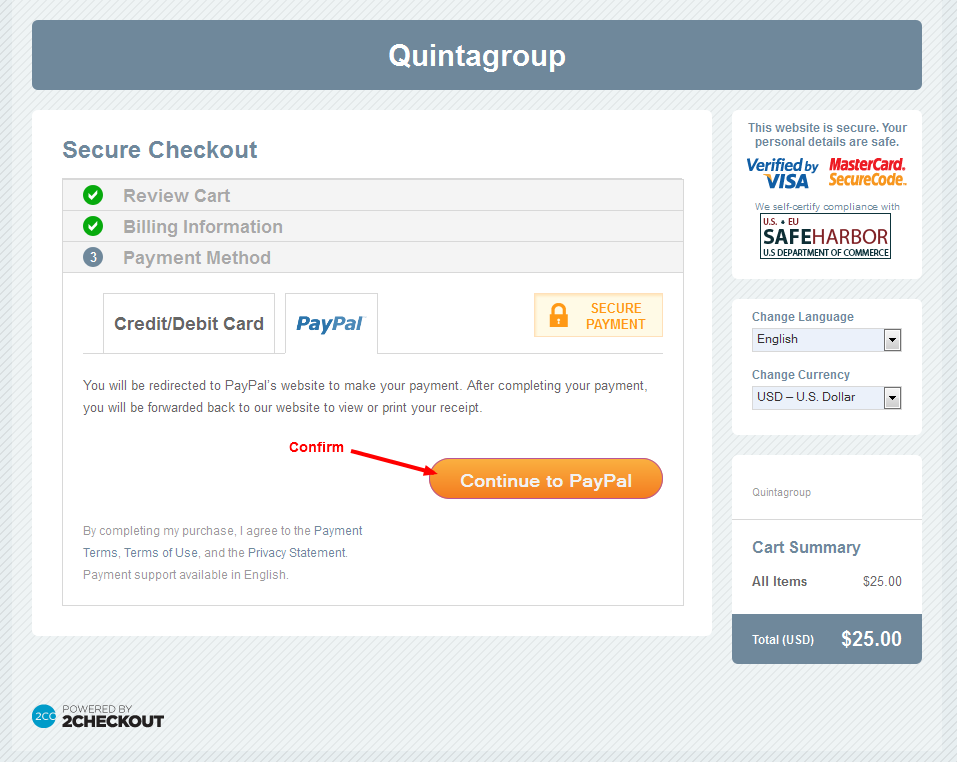This screenshot has height=762, width=957.
Task: Open the Privacy Statement link
Action: [297, 553]
